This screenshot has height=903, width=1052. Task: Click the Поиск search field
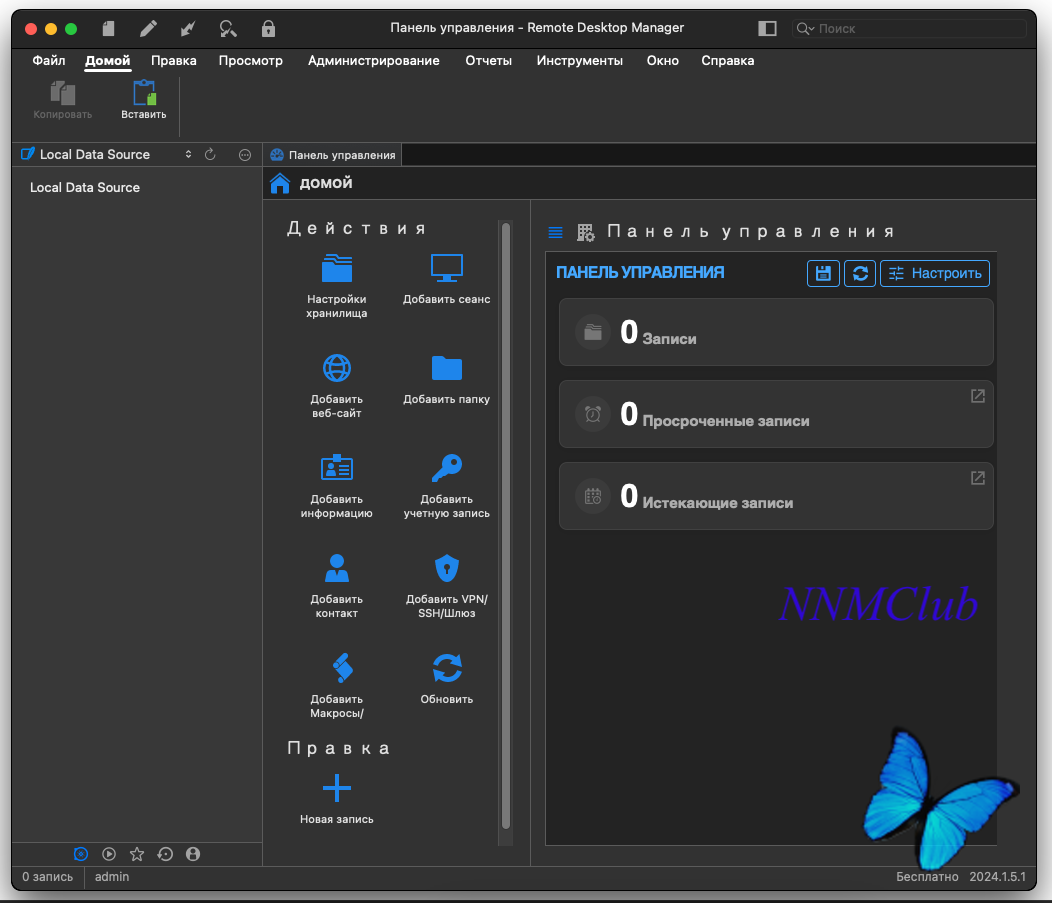pos(910,29)
